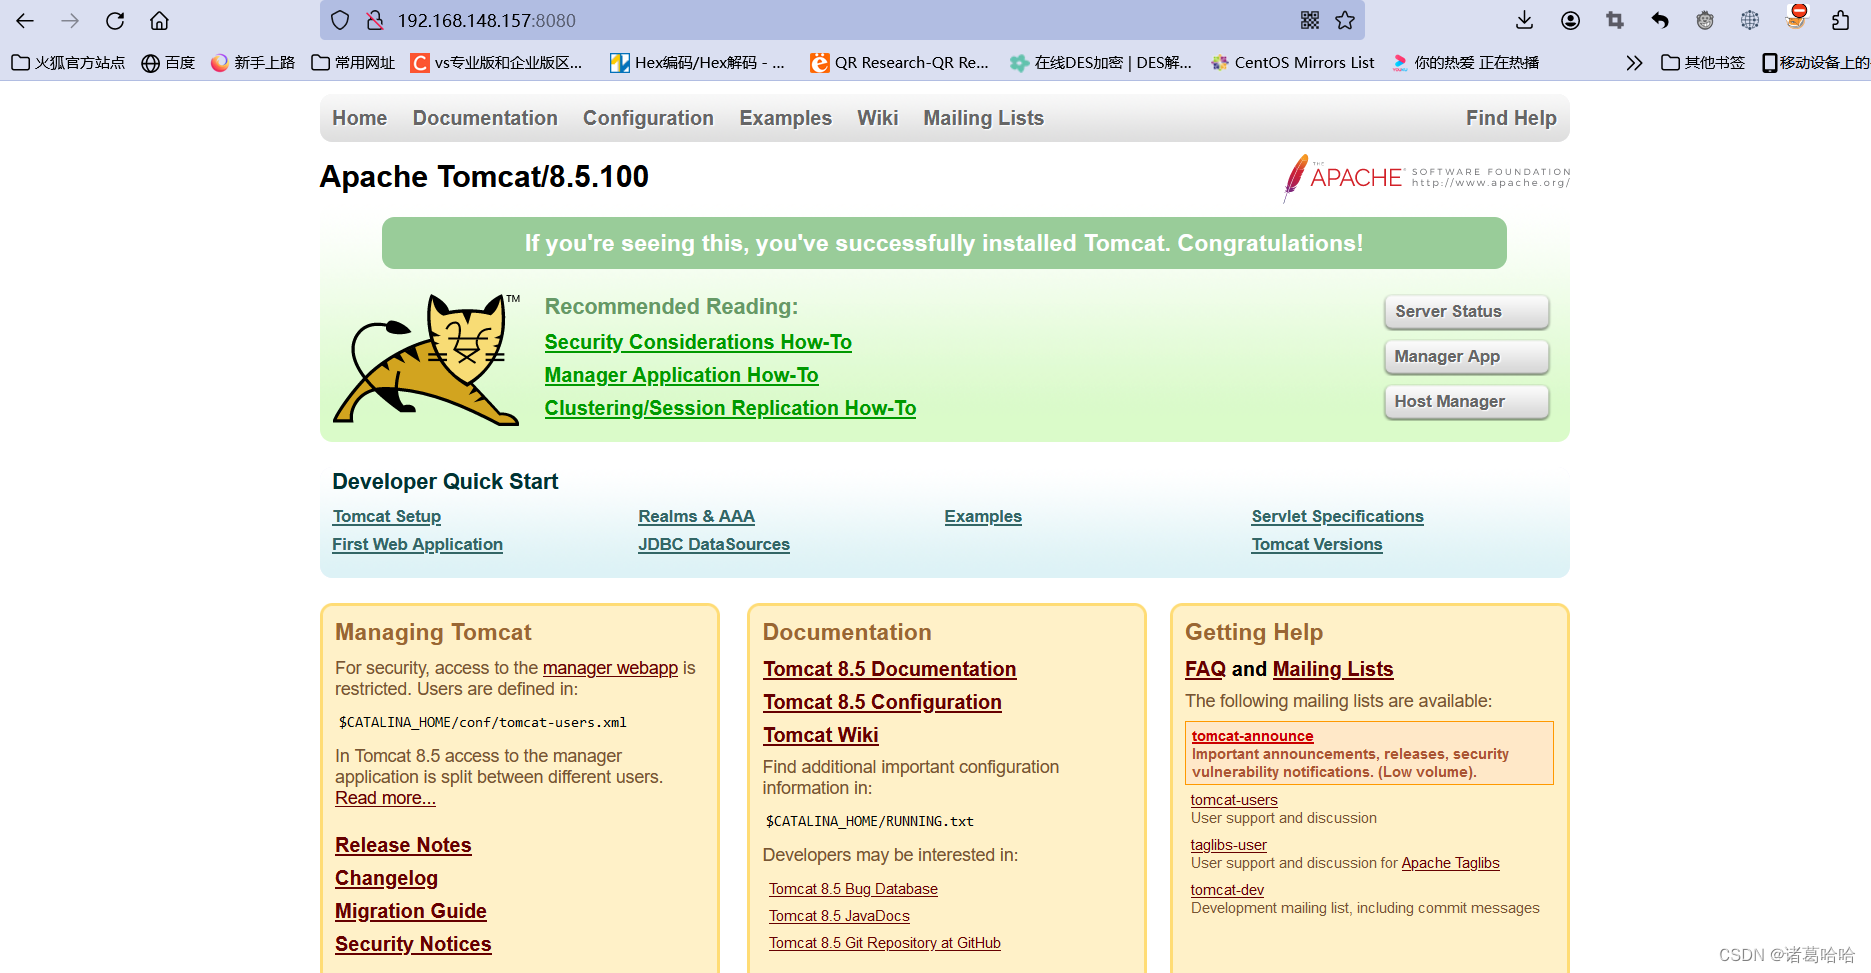
Task: Open the downloads panel icon
Action: coord(1524,20)
